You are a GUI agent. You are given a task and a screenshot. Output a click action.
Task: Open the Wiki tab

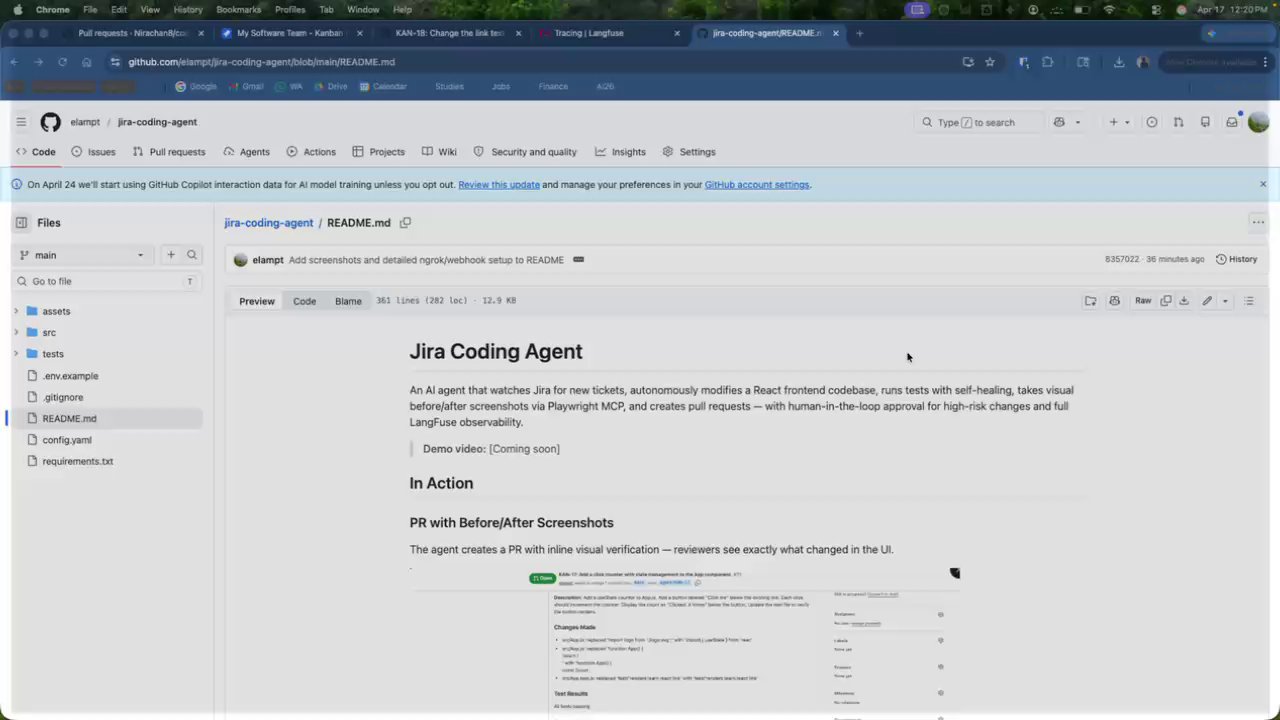[x=439, y=152]
